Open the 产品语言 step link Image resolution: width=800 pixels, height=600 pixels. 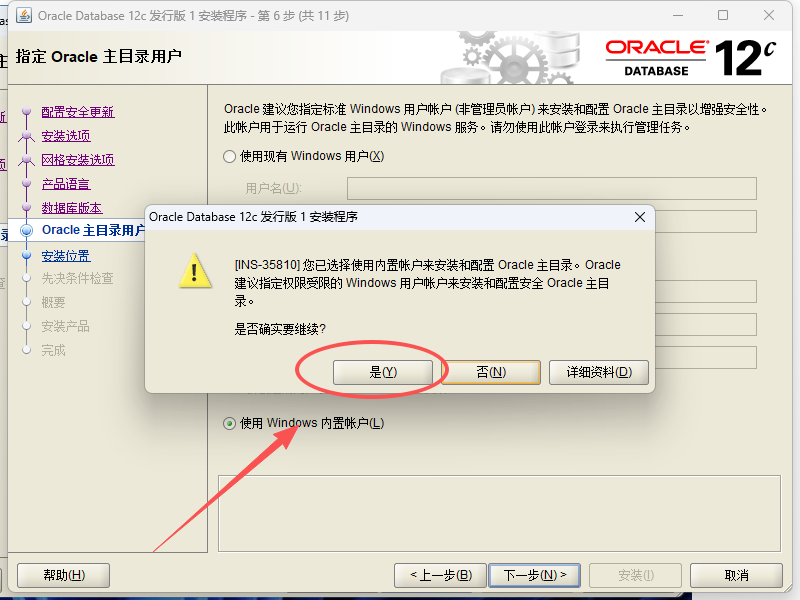[66, 184]
